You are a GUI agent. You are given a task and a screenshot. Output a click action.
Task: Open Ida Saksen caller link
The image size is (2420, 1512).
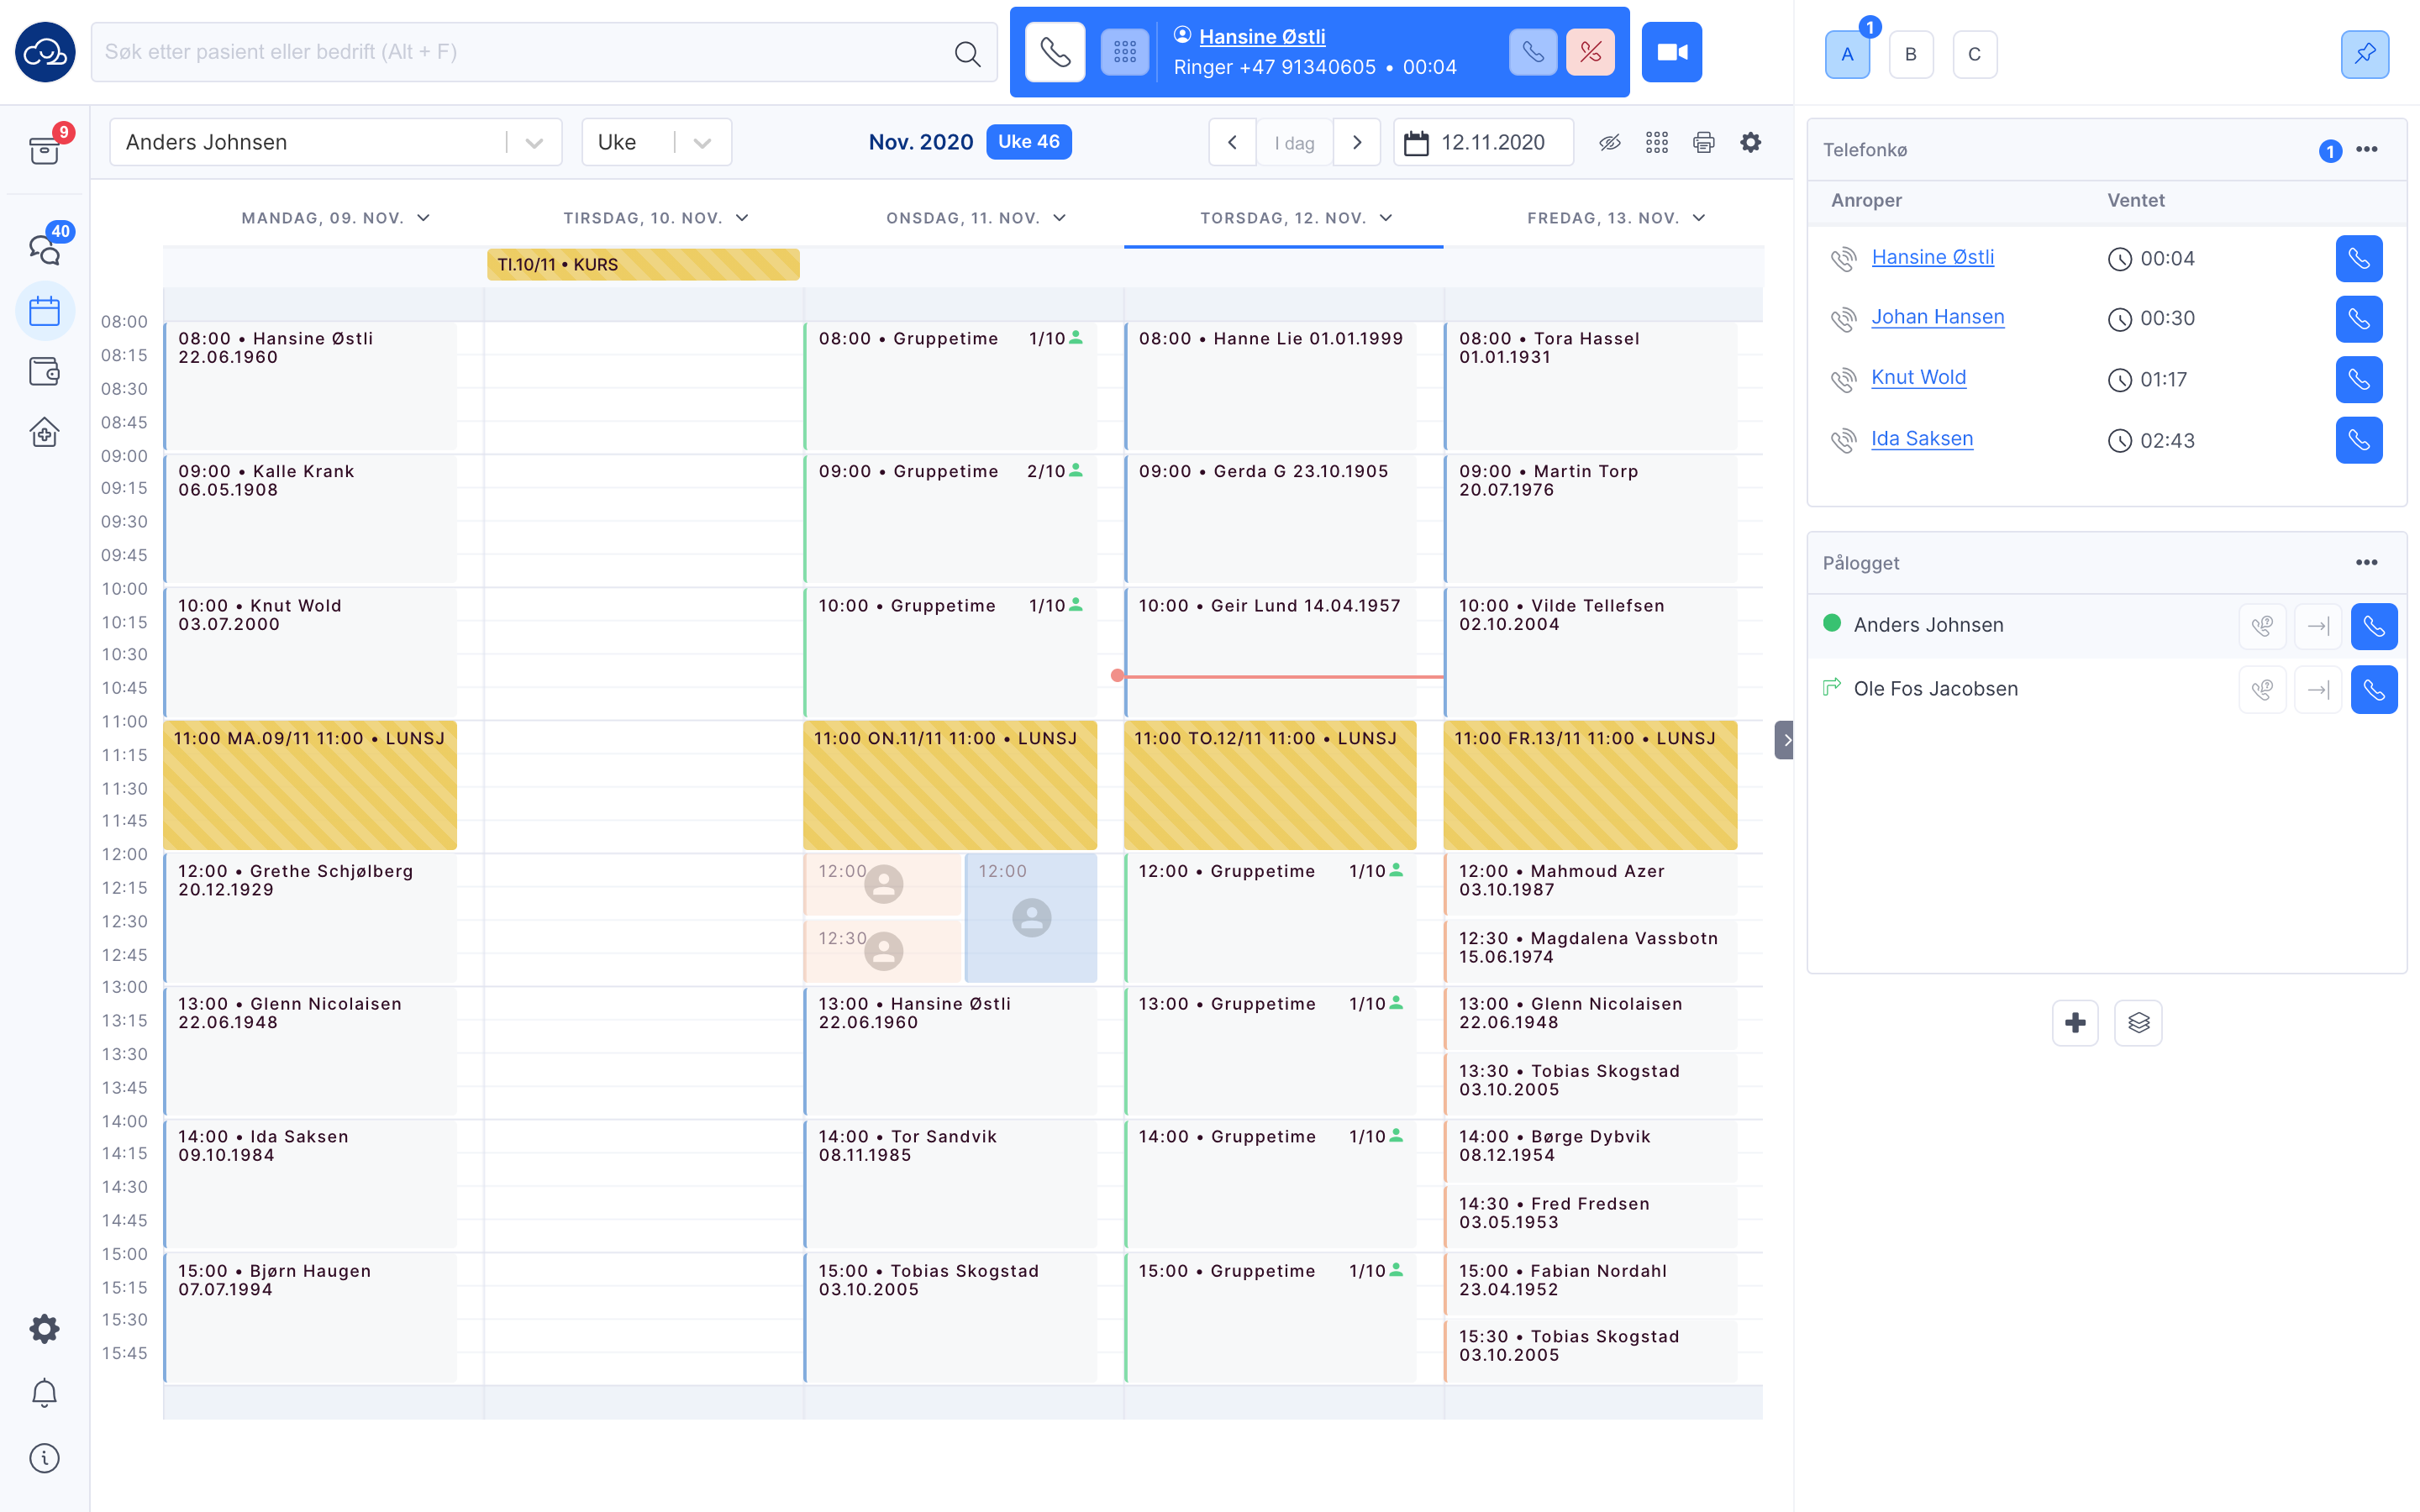1922,439
